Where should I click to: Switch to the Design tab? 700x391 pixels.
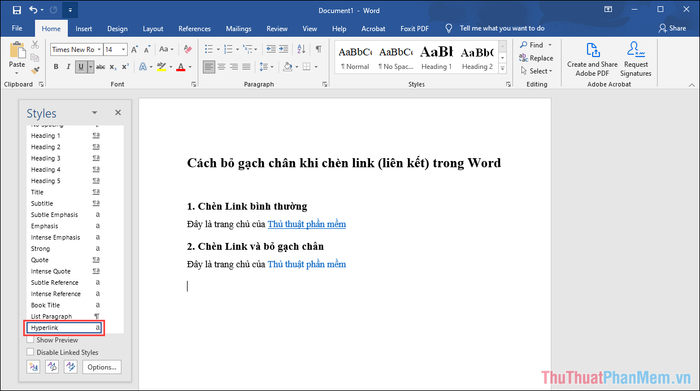click(x=117, y=28)
